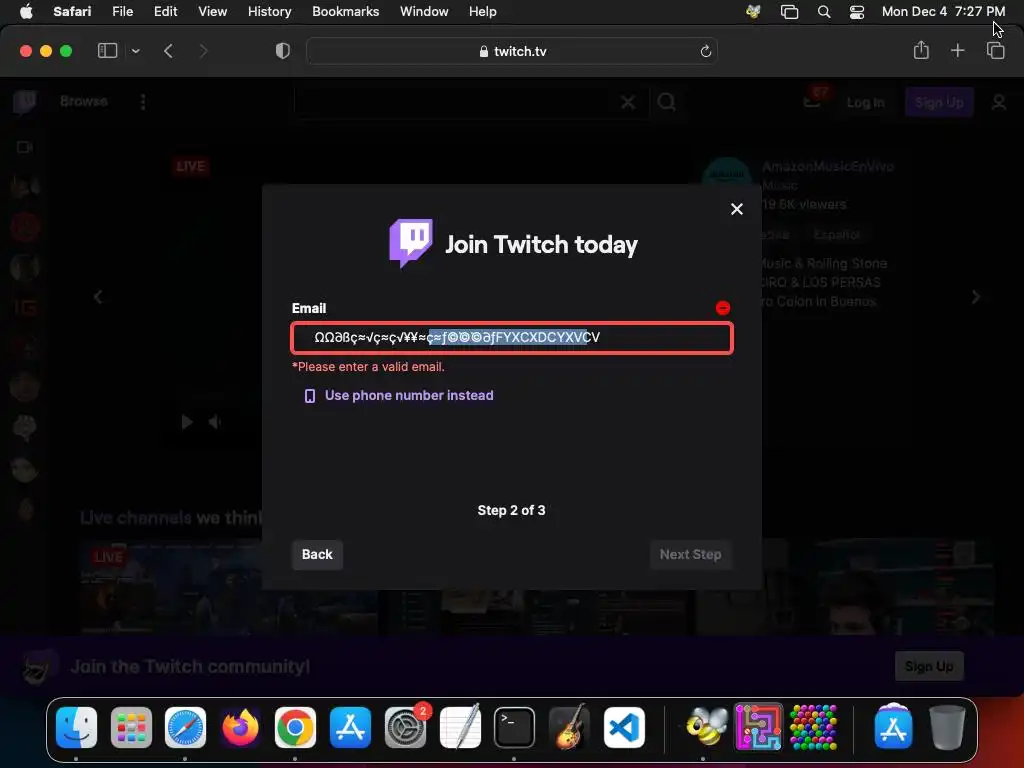The width and height of the screenshot is (1024, 768).
Task: Open Firefox from the Dock
Action: click(x=240, y=727)
